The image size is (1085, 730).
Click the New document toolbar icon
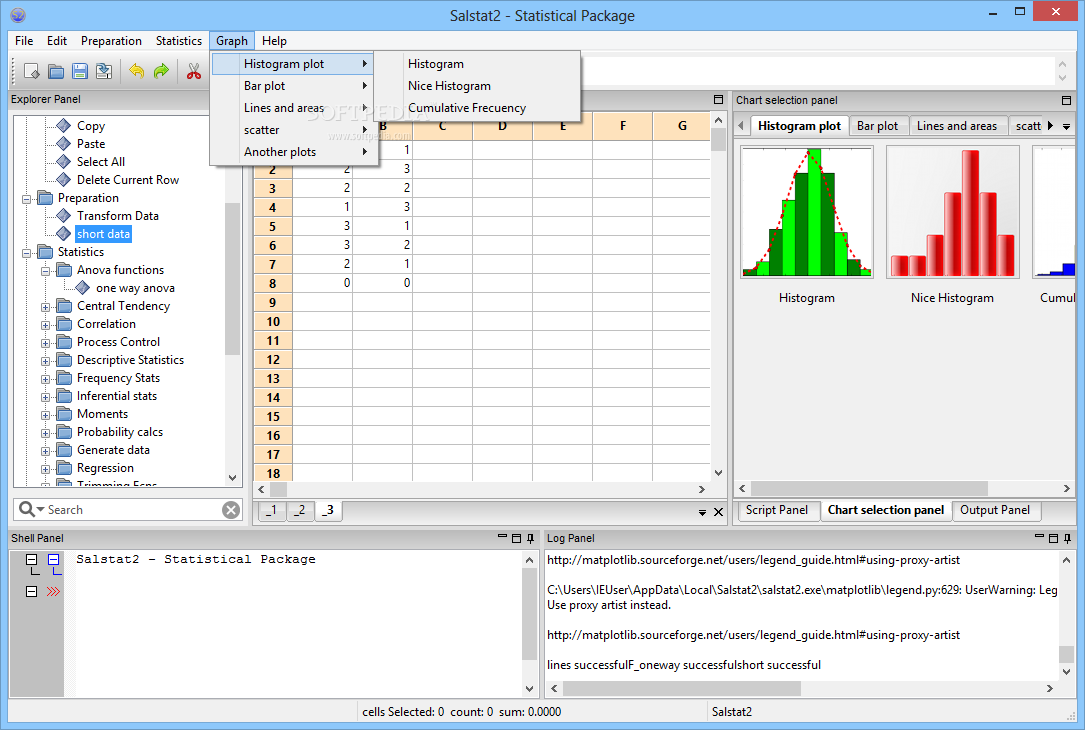(x=32, y=71)
